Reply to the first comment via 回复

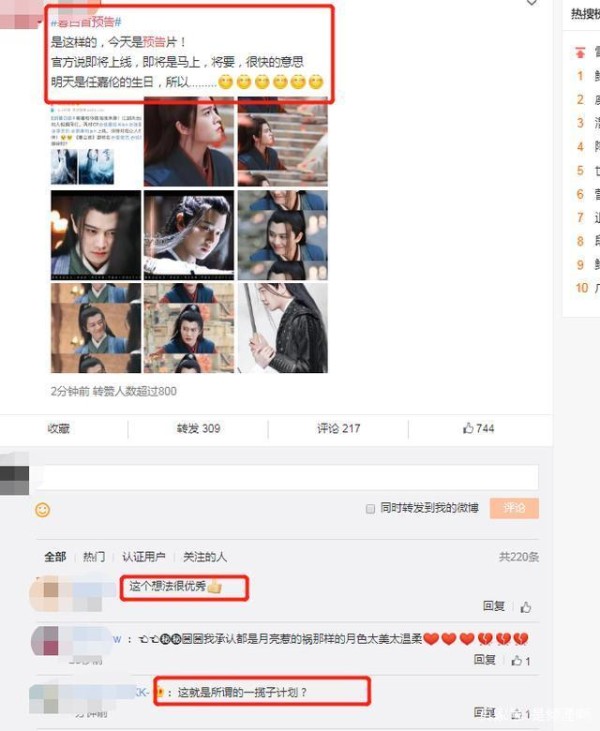[x=494, y=606]
